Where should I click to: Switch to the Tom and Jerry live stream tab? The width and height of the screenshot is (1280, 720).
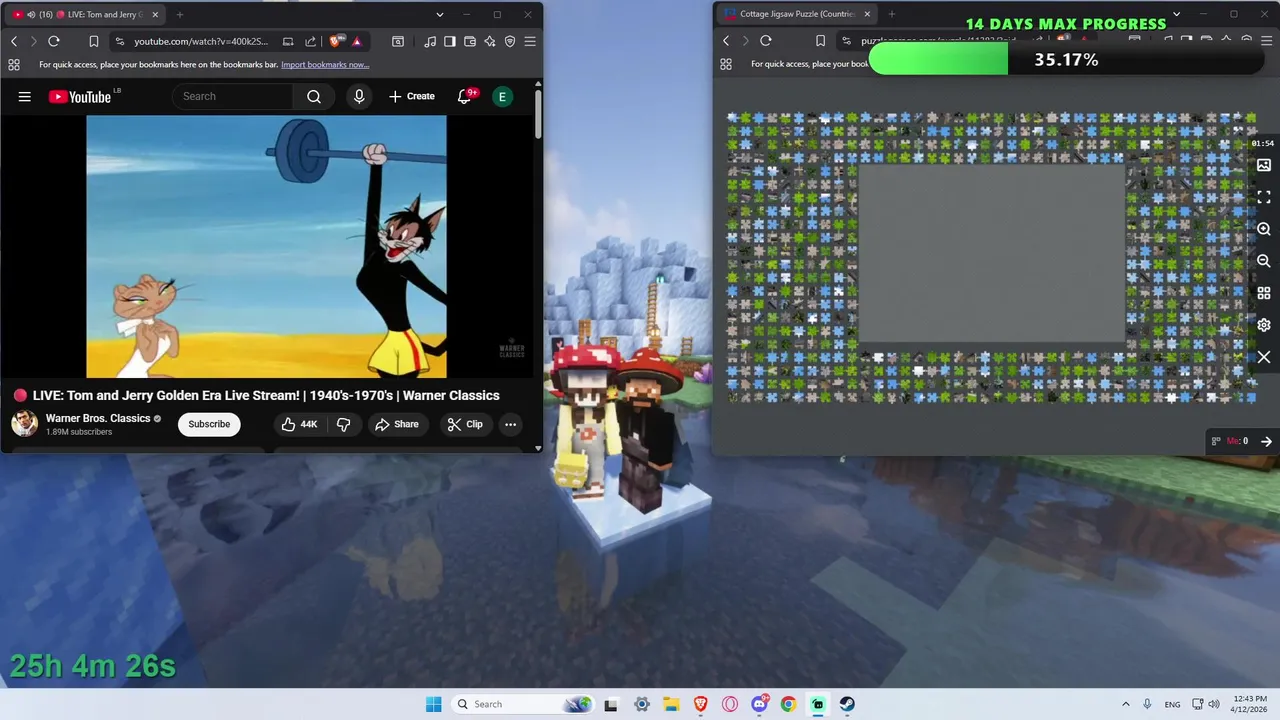[x=86, y=15]
